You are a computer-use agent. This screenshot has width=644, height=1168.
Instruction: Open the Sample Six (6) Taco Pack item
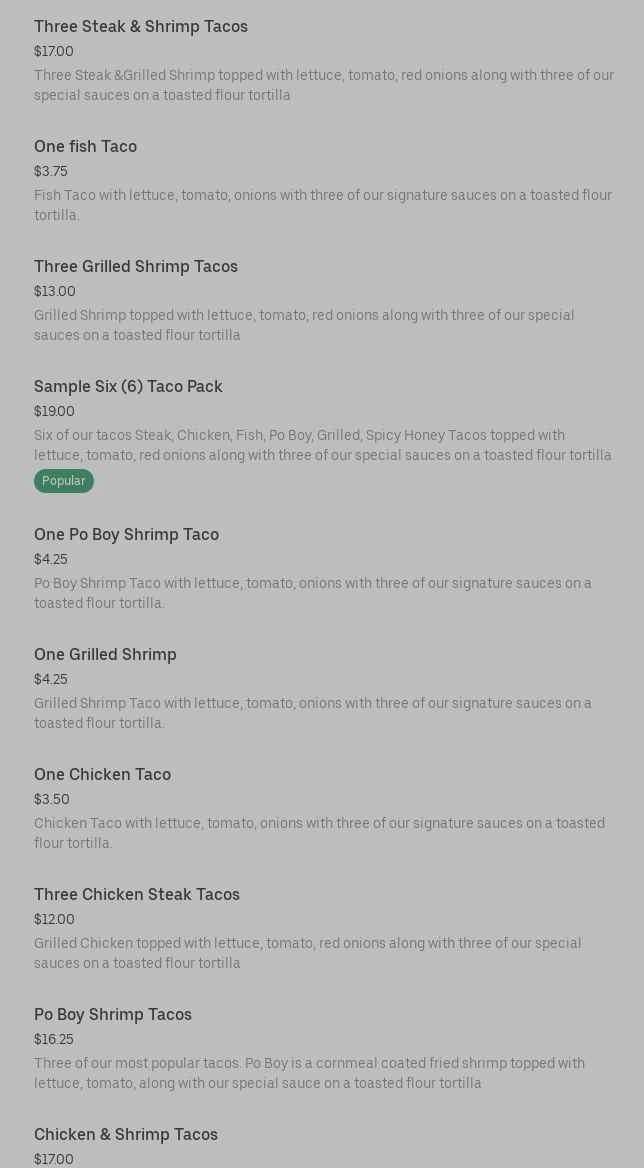128,387
